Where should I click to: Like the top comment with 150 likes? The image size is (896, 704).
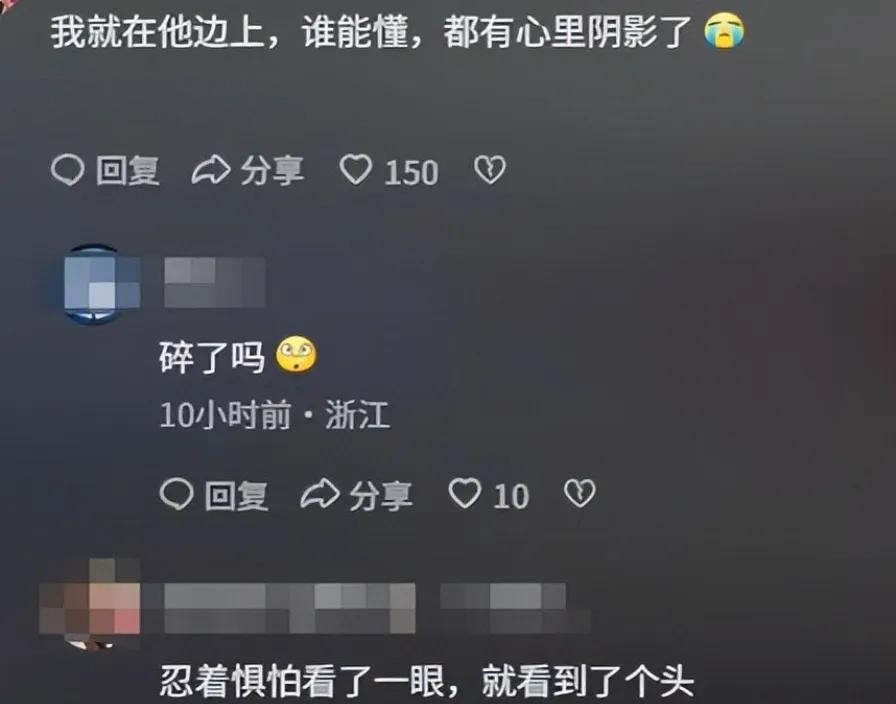pos(356,170)
